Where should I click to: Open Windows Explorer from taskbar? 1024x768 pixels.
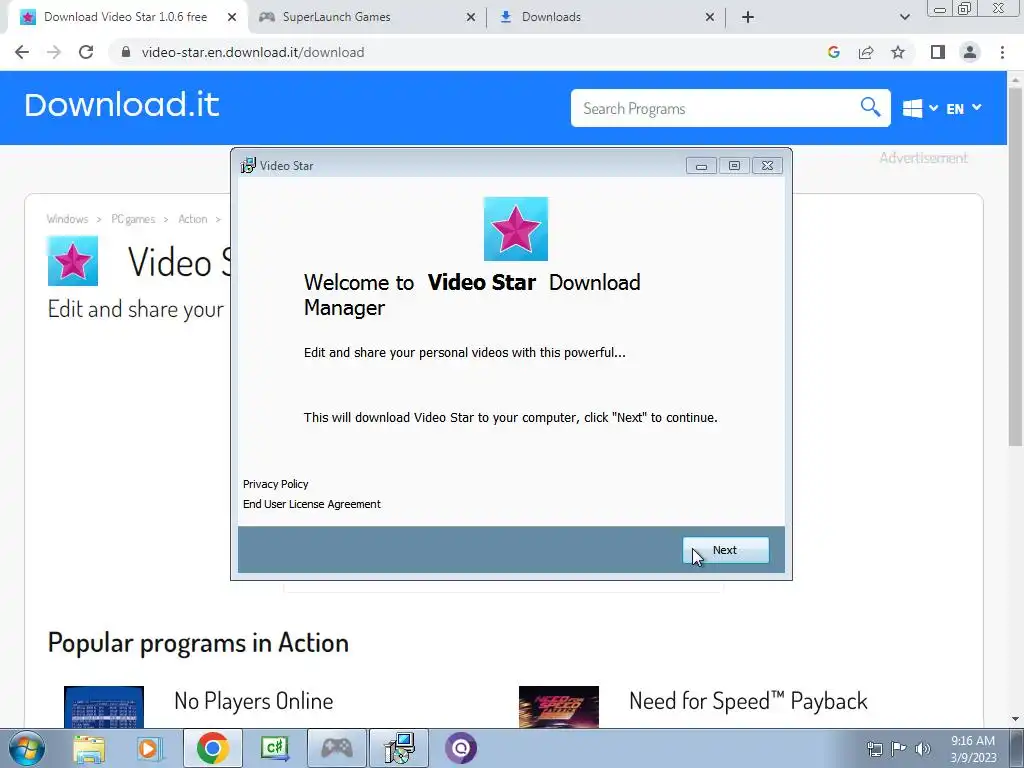pos(89,748)
